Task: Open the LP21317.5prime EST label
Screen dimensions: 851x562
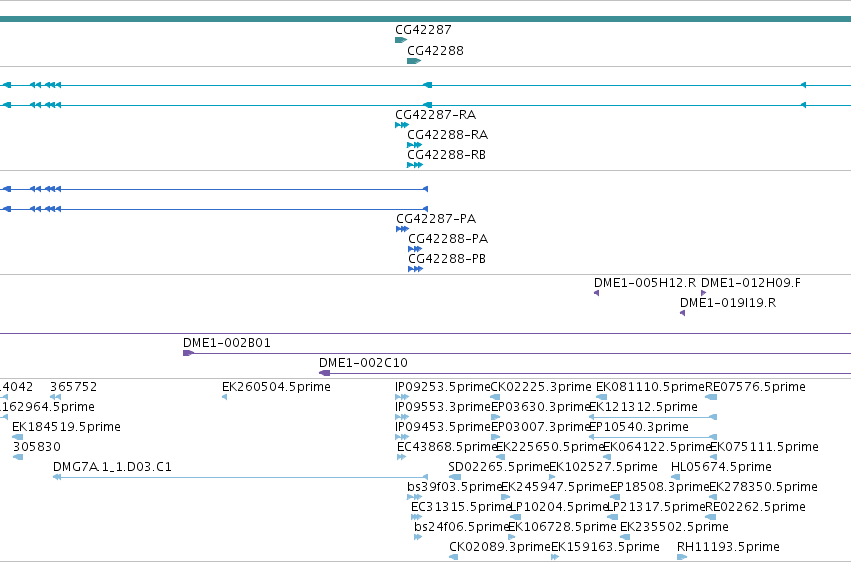Action: [x=656, y=507]
